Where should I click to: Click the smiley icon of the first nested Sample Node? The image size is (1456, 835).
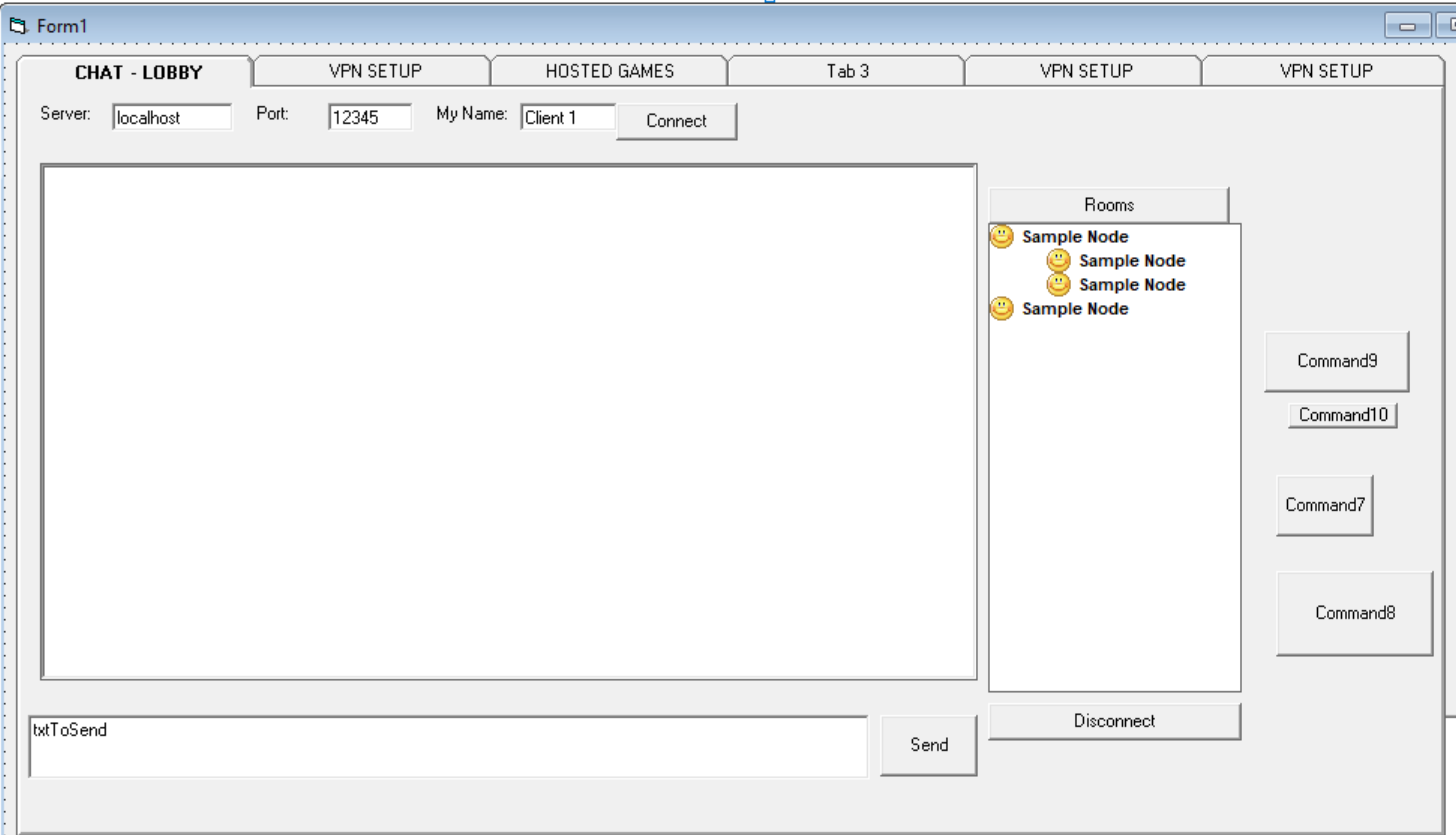pyautogui.click(x=1057, y=260)
